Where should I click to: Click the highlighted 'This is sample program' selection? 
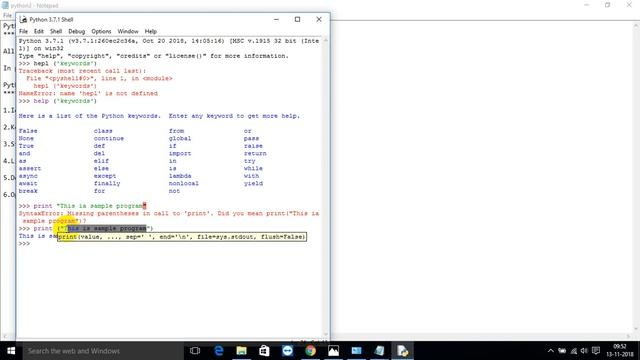107,228
